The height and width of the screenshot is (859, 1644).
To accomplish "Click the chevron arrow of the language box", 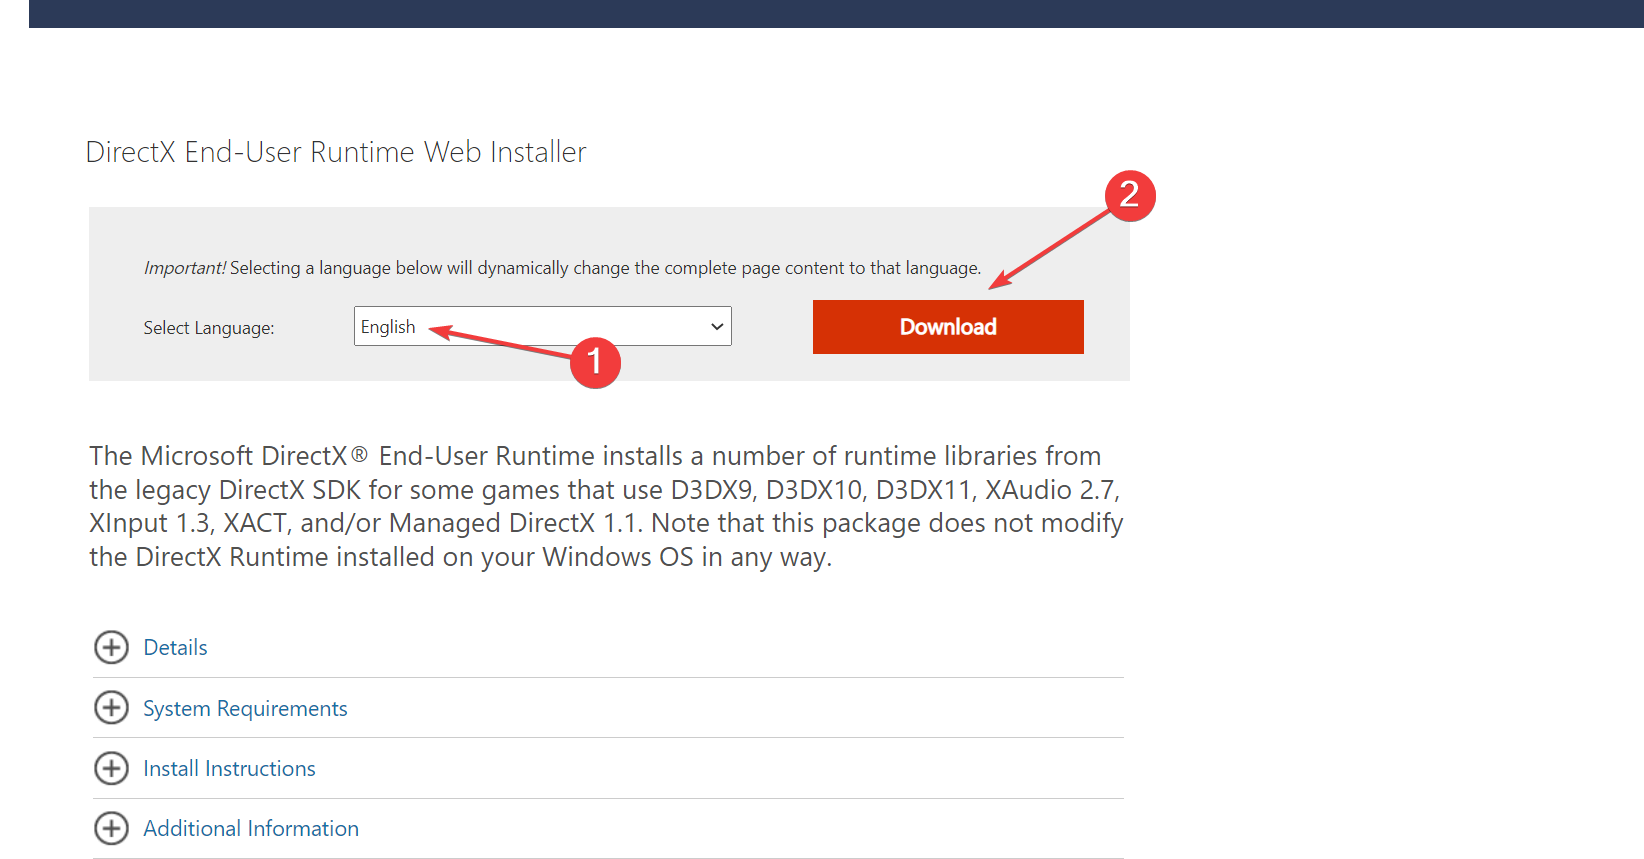I will [717, 327].
